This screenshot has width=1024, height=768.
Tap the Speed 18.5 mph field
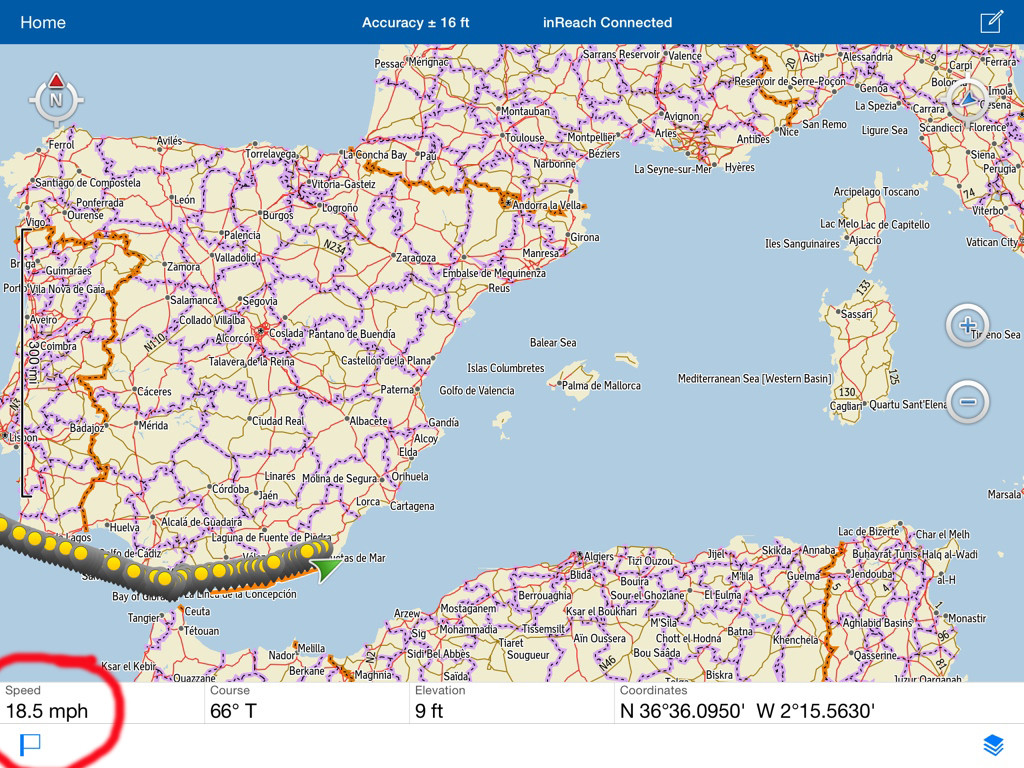(102, 703)
